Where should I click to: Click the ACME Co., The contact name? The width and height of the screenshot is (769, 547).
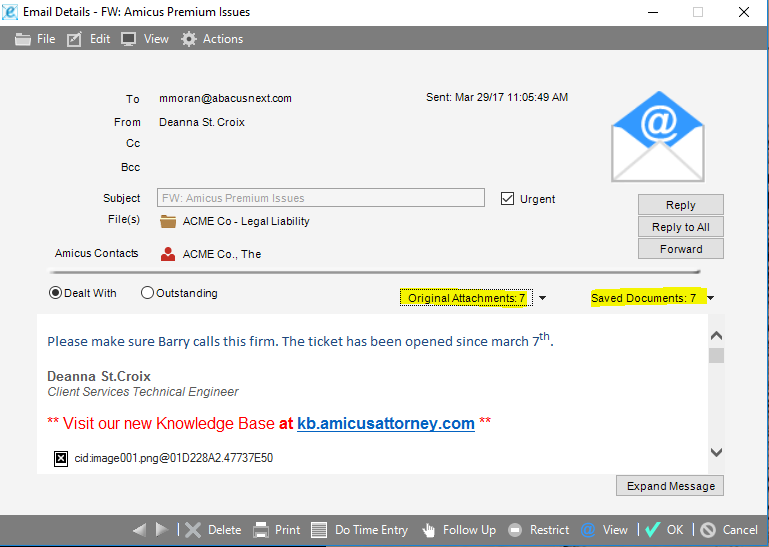coord(222,254)
